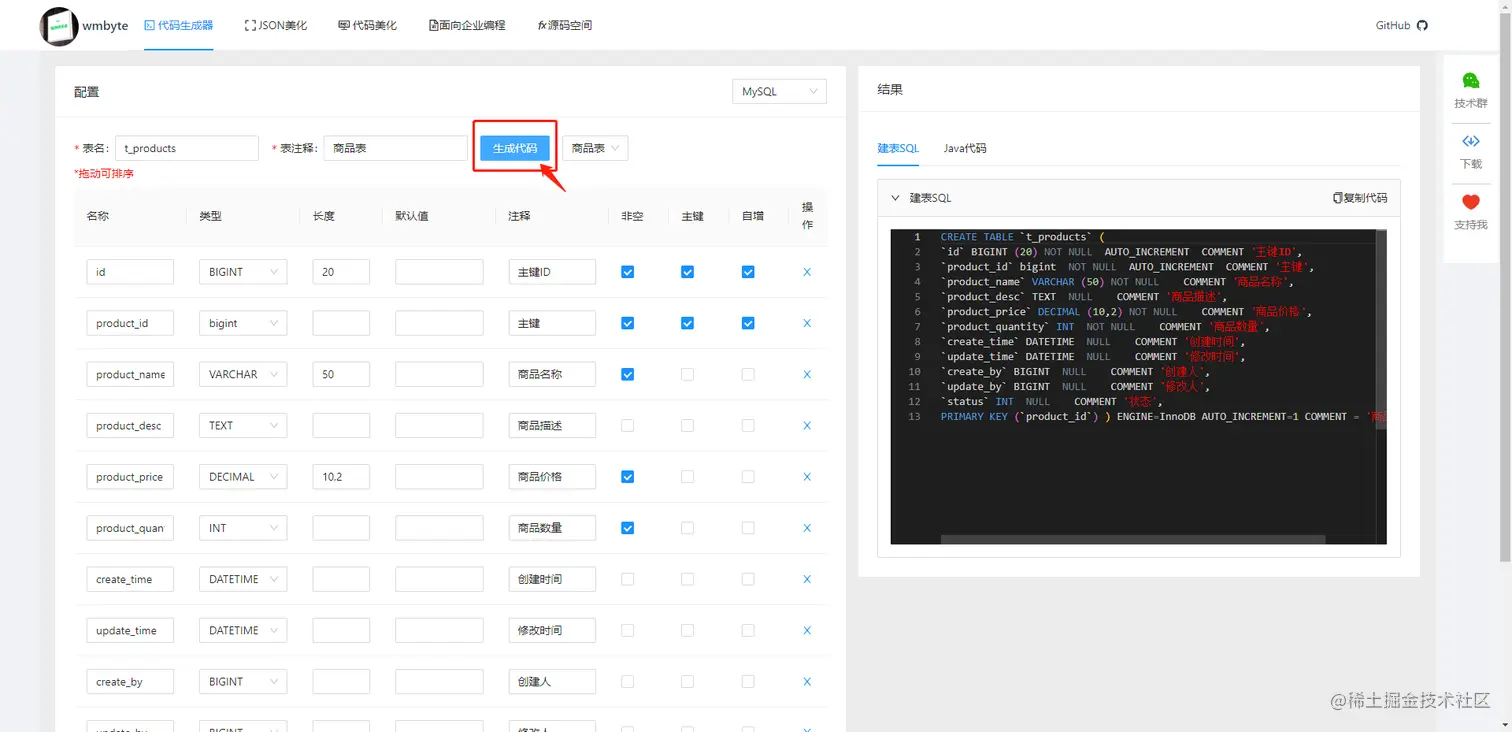Enable 主键 checkbox for product_name row
Screen dimensions: 1512x732
pos(687,374)
